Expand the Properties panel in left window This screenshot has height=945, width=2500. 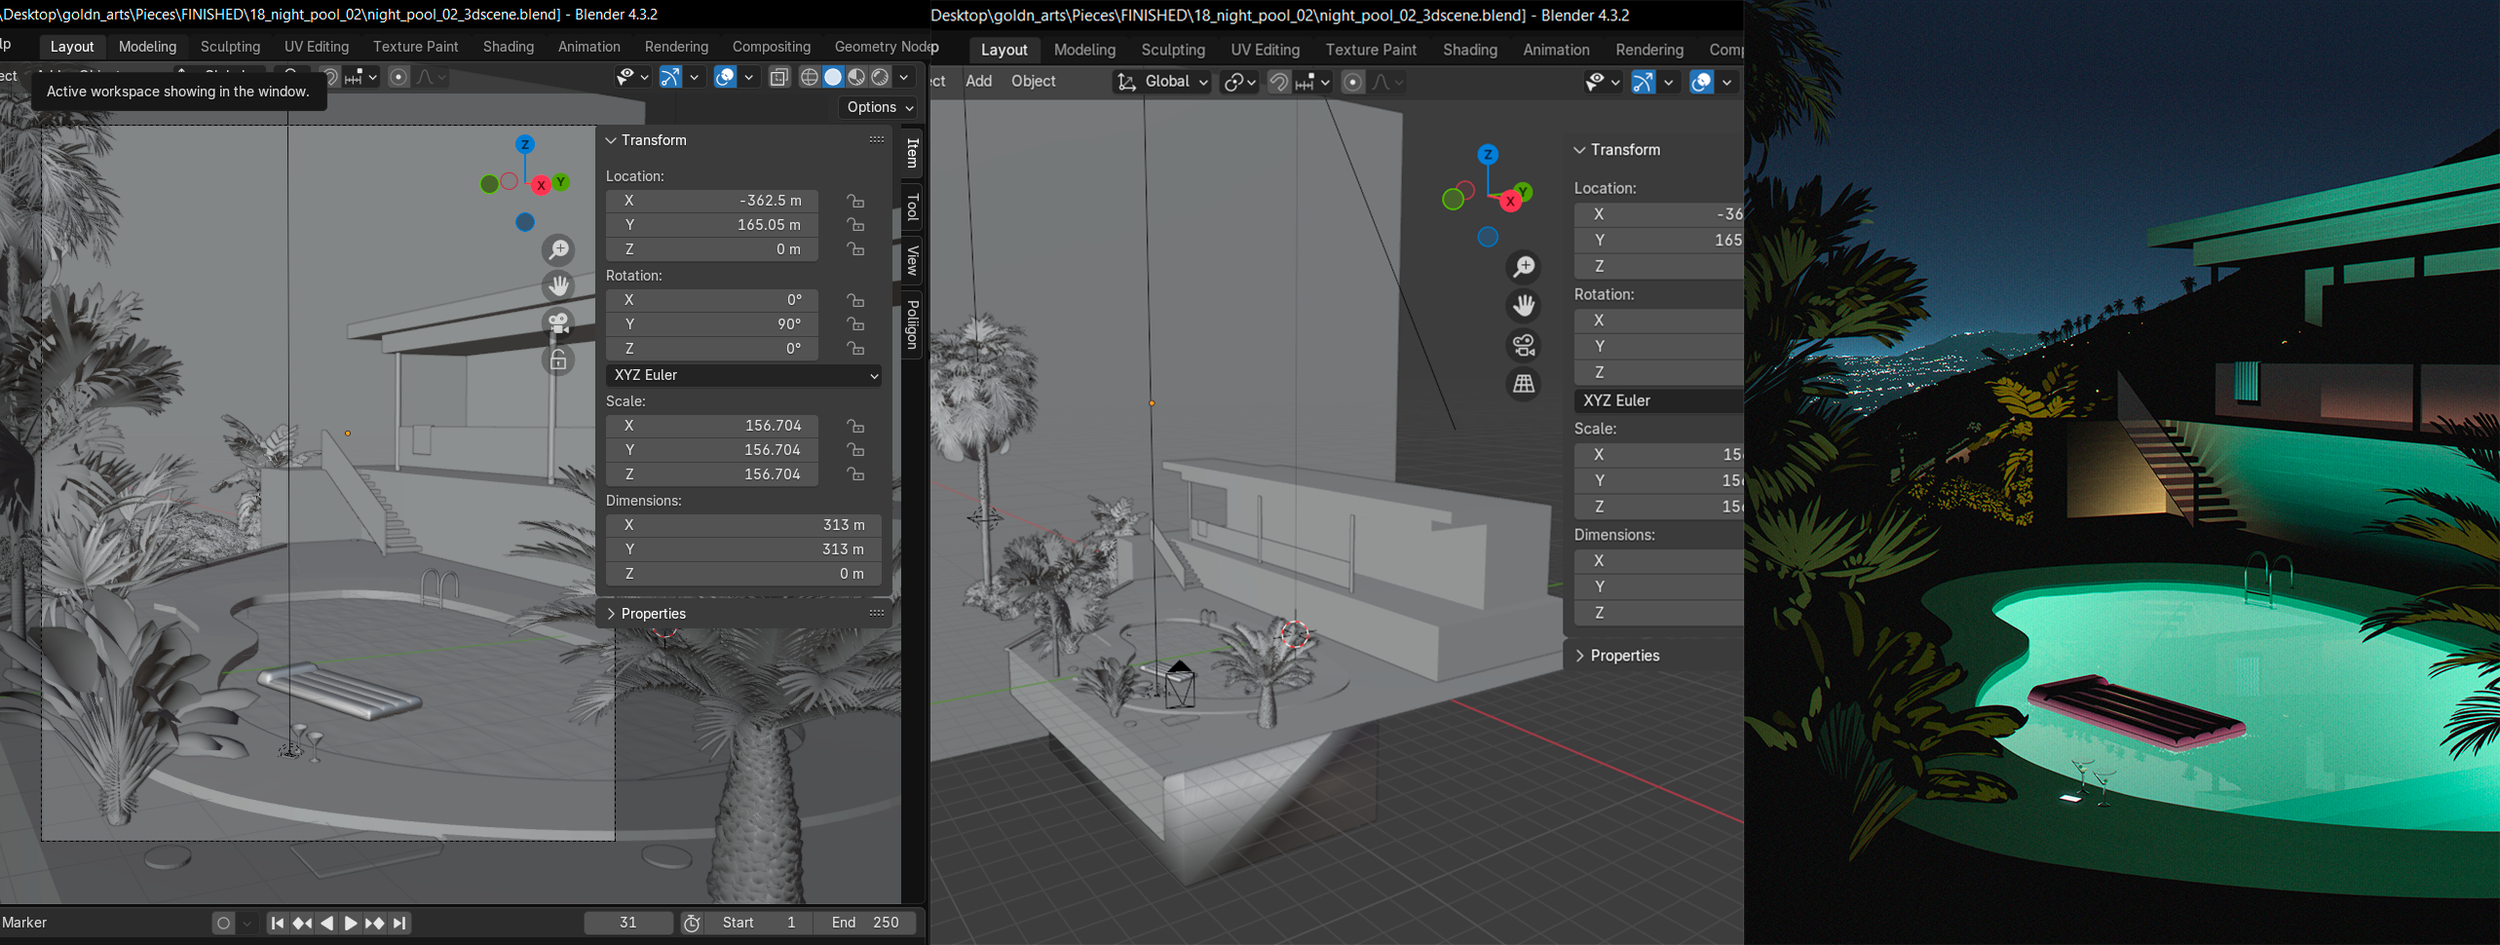(611, 614)
